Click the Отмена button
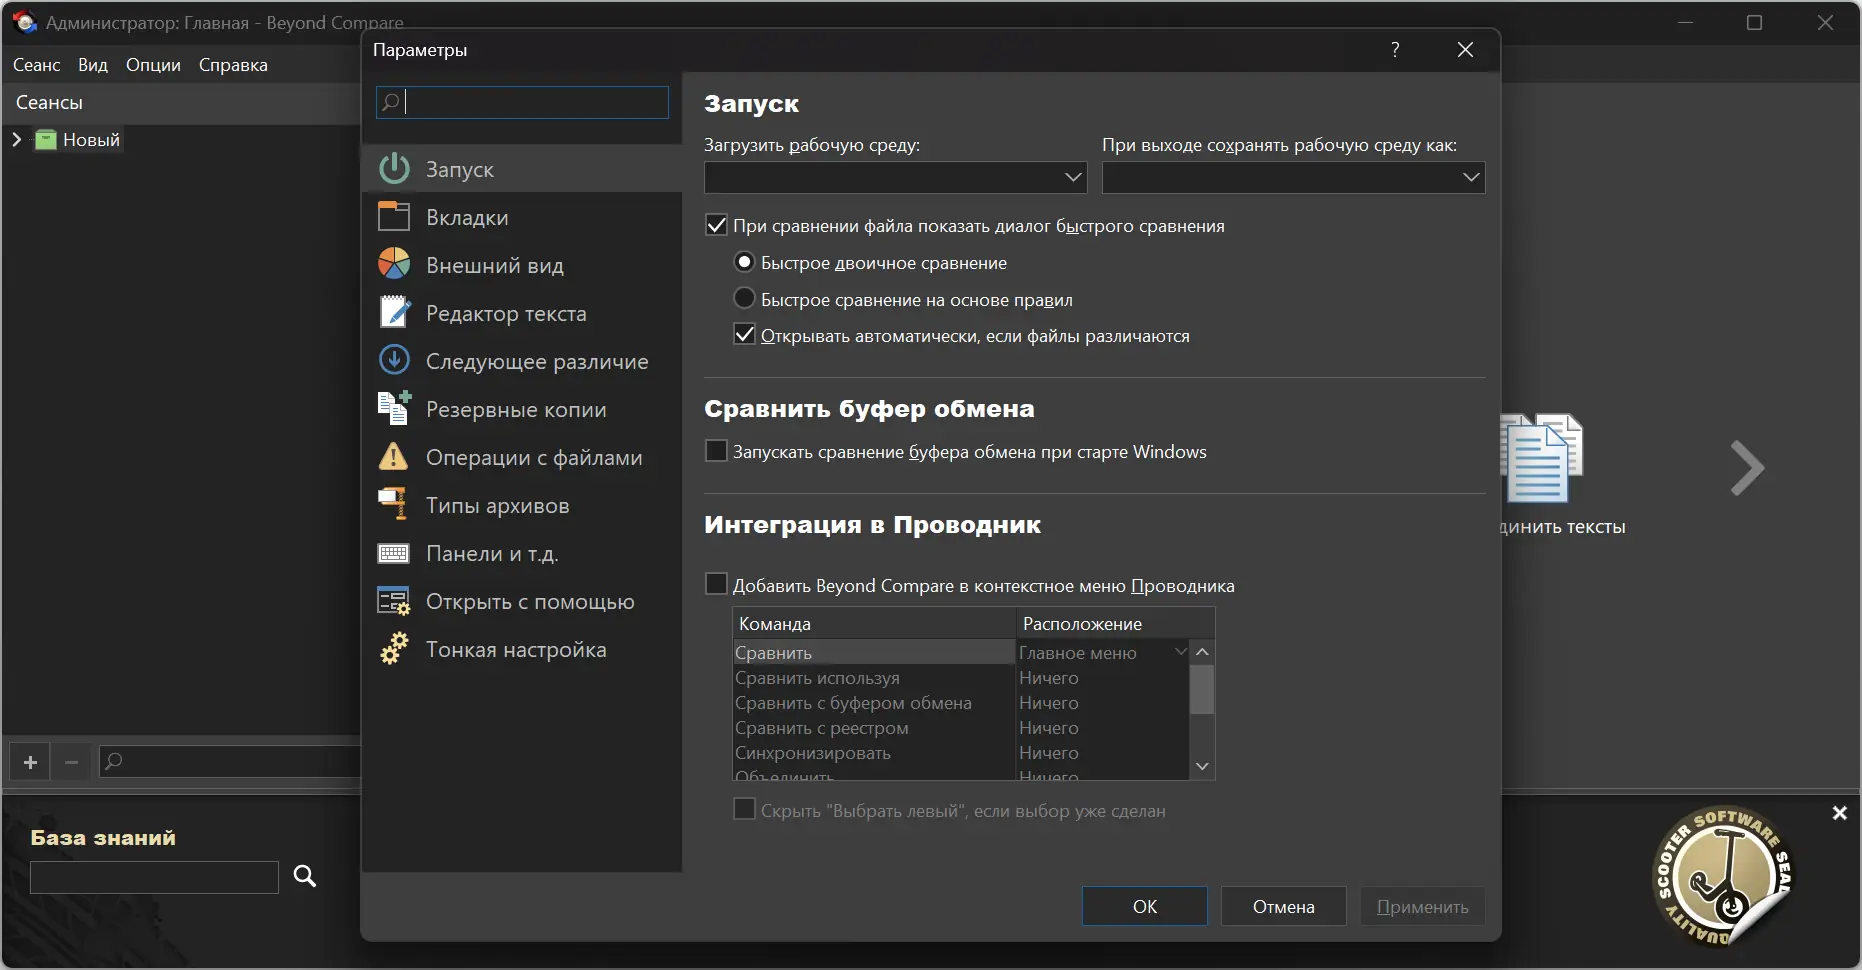 point(1283,907)
